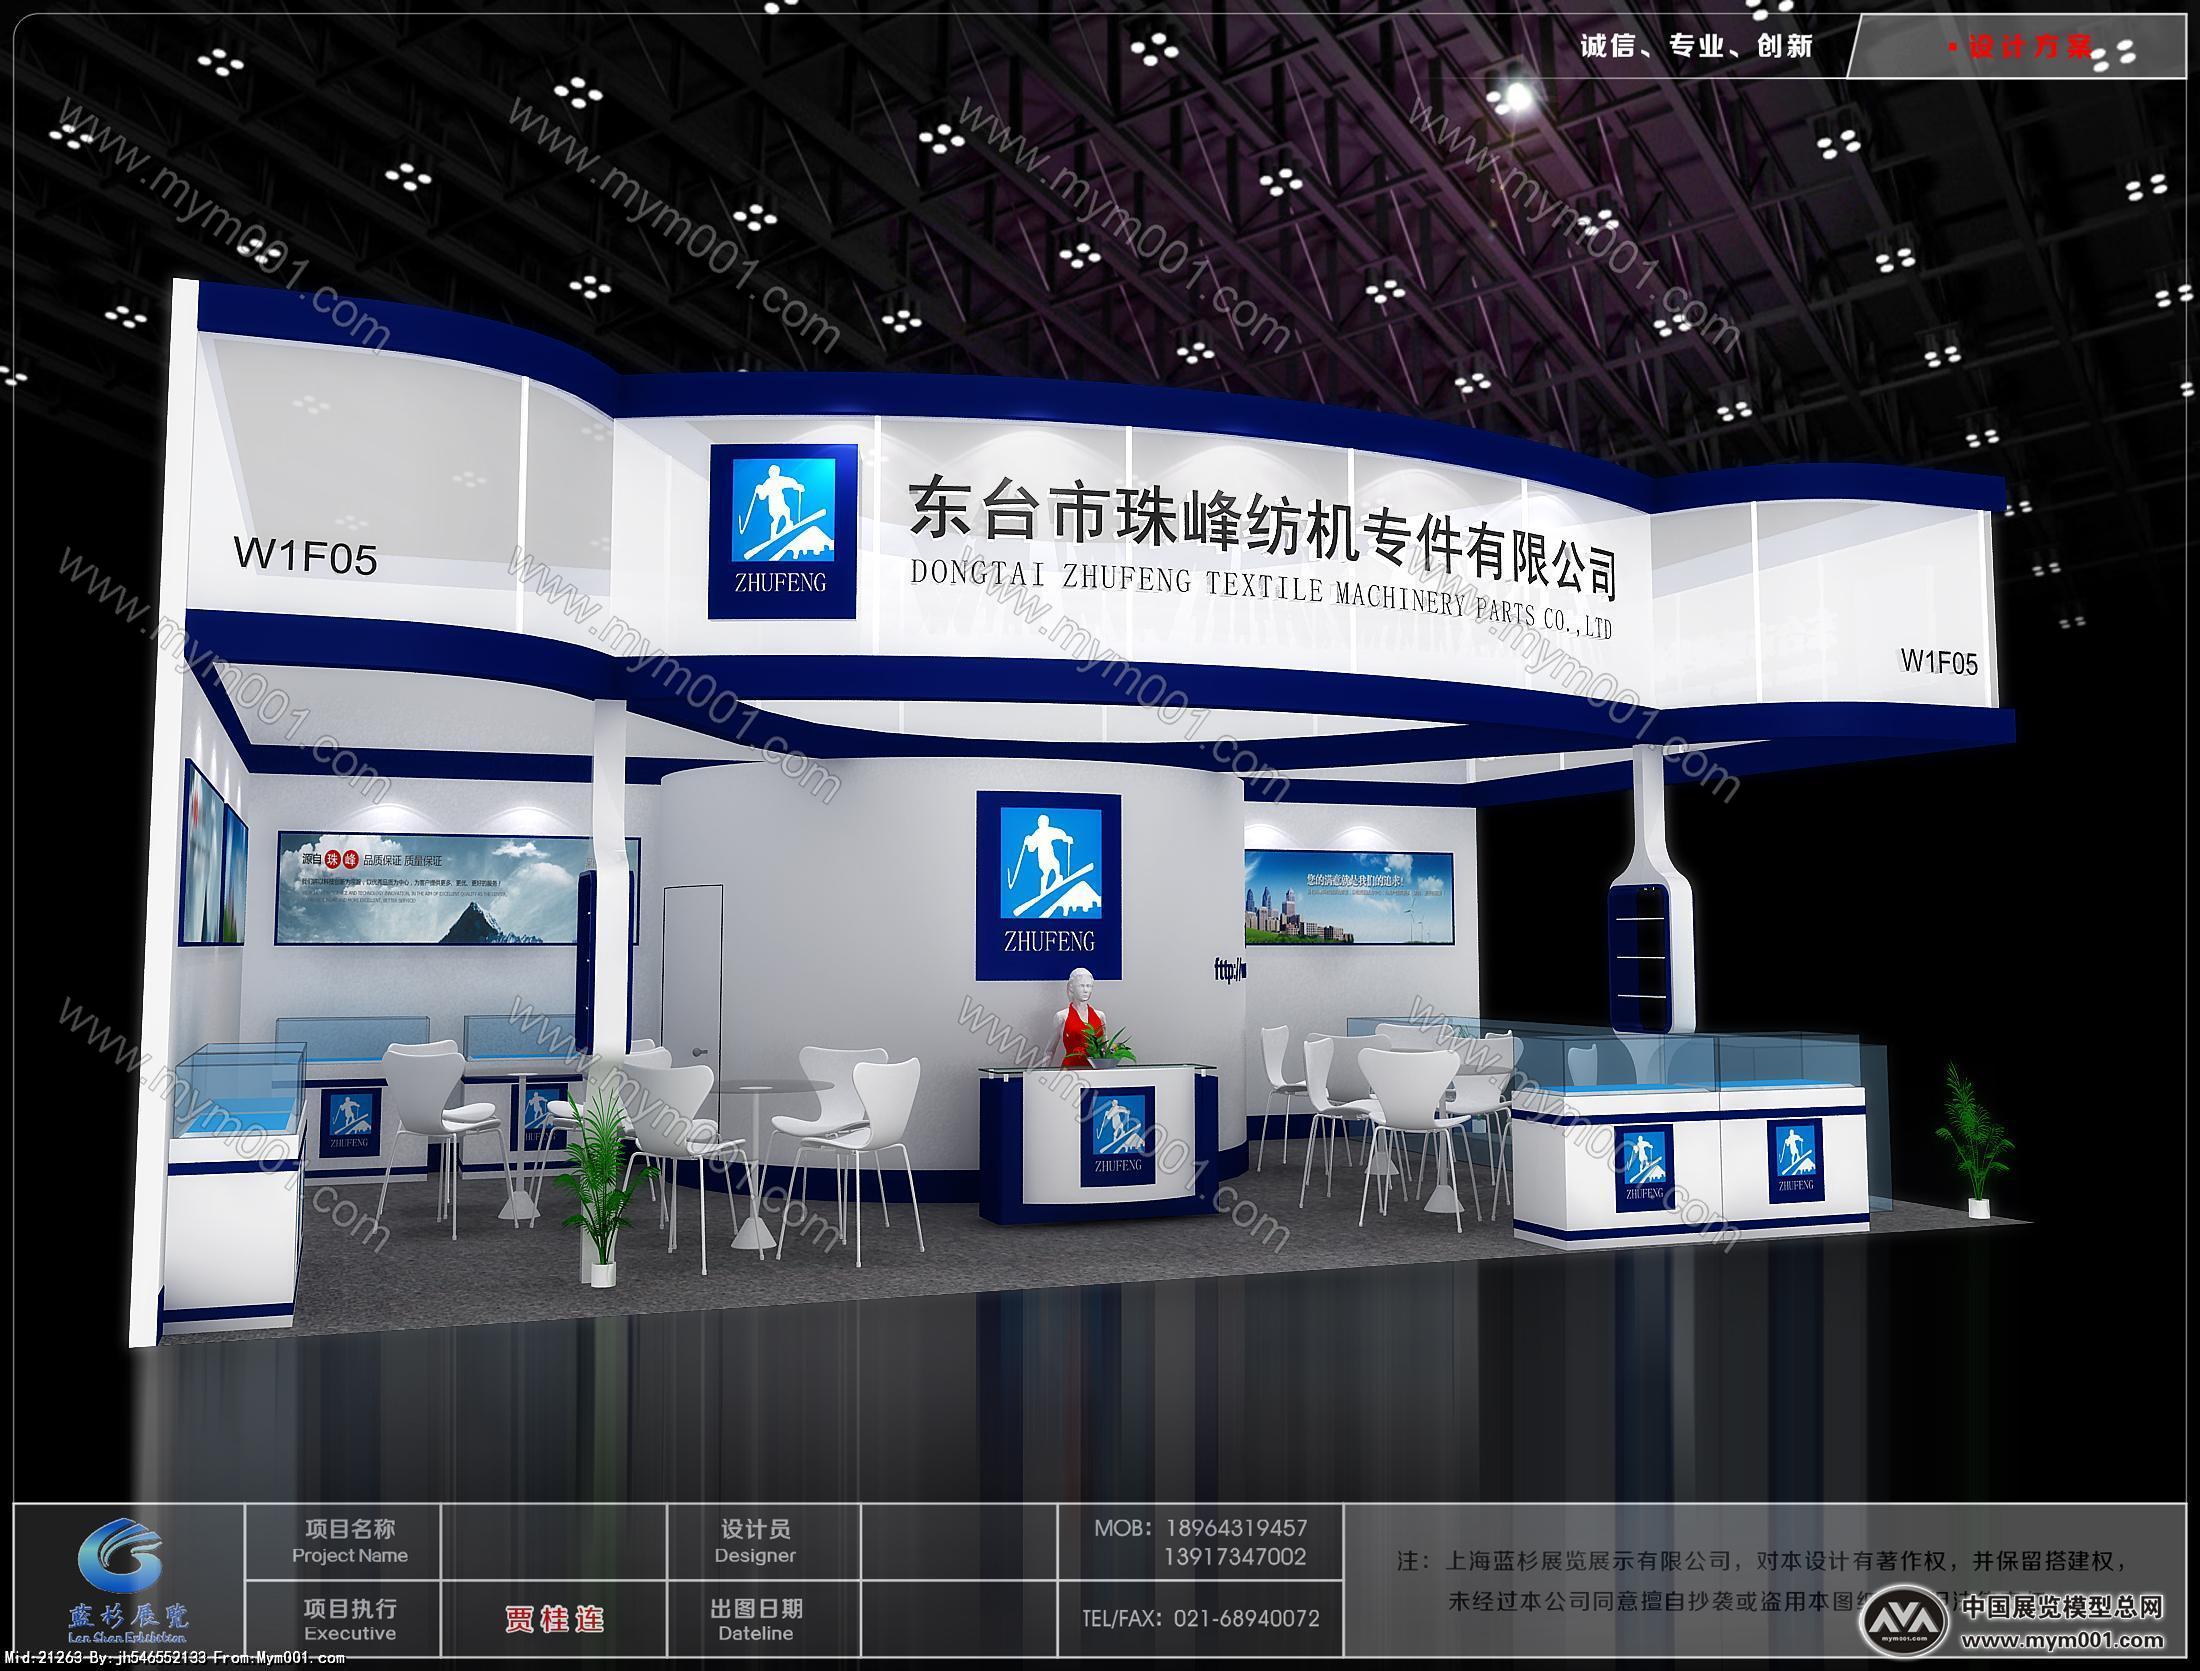The height and width of the screenshot is (1671, 2200).
Task: Click the W1F05 label on the left wall
Action: [x=305, y=556]
